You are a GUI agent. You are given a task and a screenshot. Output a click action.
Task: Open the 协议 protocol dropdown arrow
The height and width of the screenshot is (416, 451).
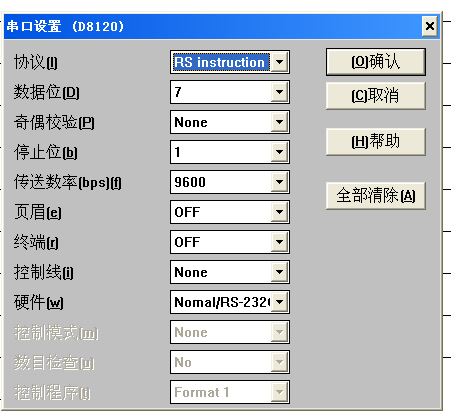(279, 62)
